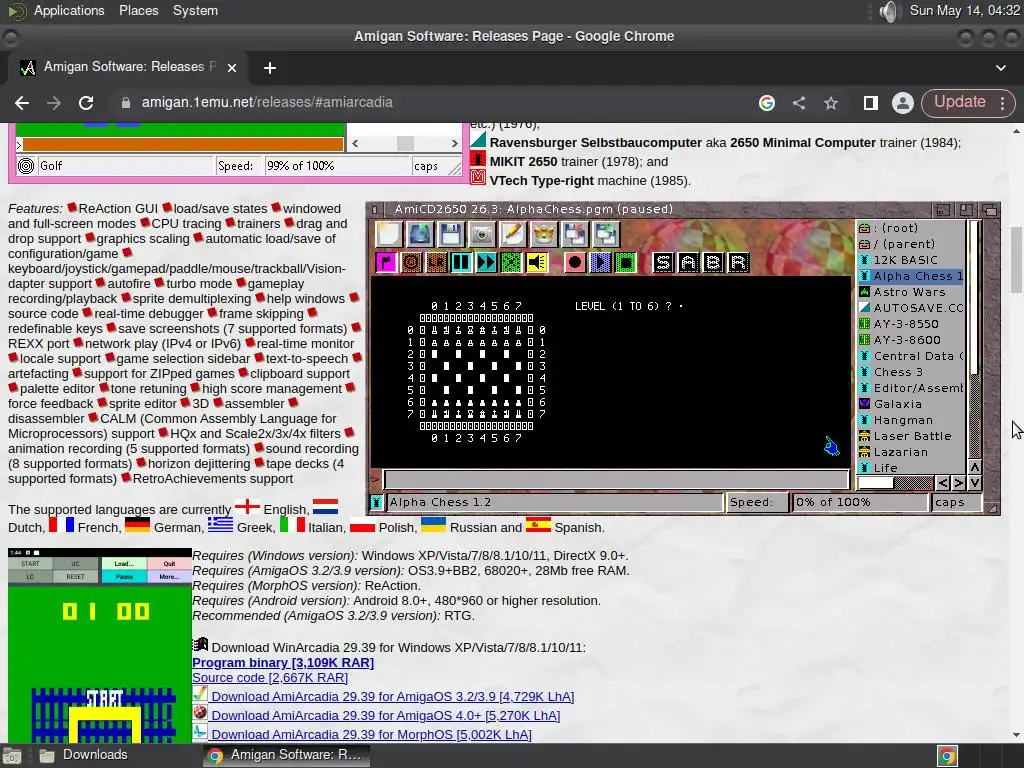Click the pencil edit icon in AmiArcadia toolbar
Viewport: 1024px width, 768px height.
(x=513, y=234)
